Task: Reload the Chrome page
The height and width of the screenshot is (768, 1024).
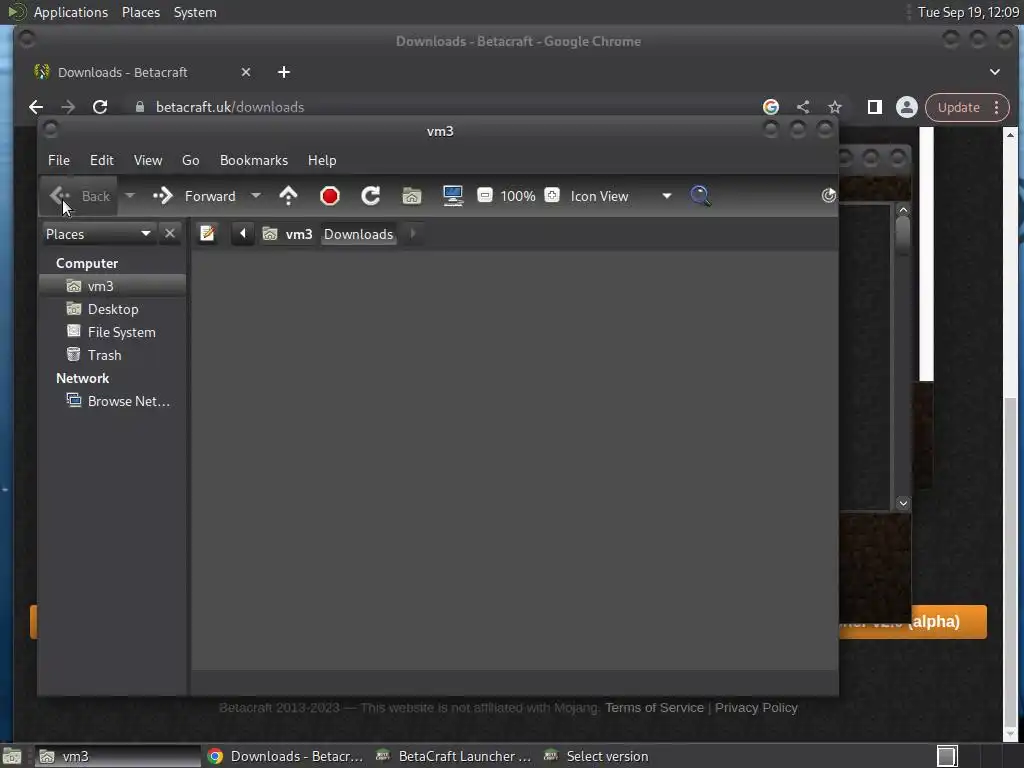Action: 100,107
